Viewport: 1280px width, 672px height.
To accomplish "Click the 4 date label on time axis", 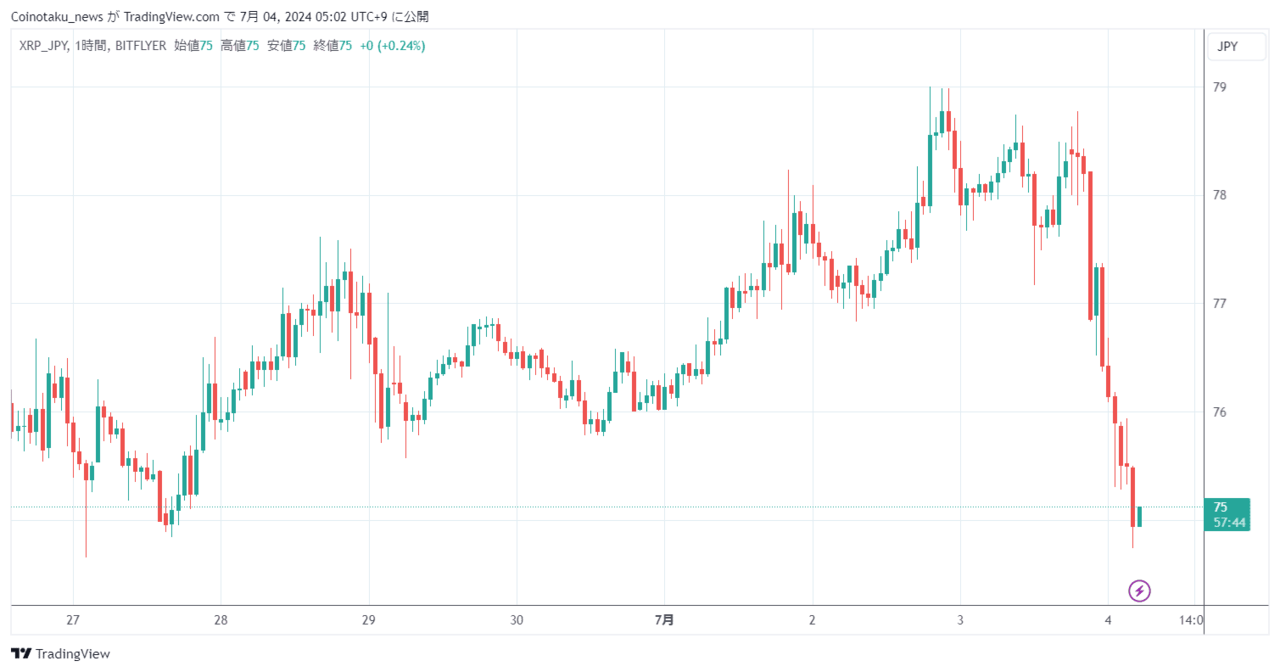I will [x=1108, y=620].
